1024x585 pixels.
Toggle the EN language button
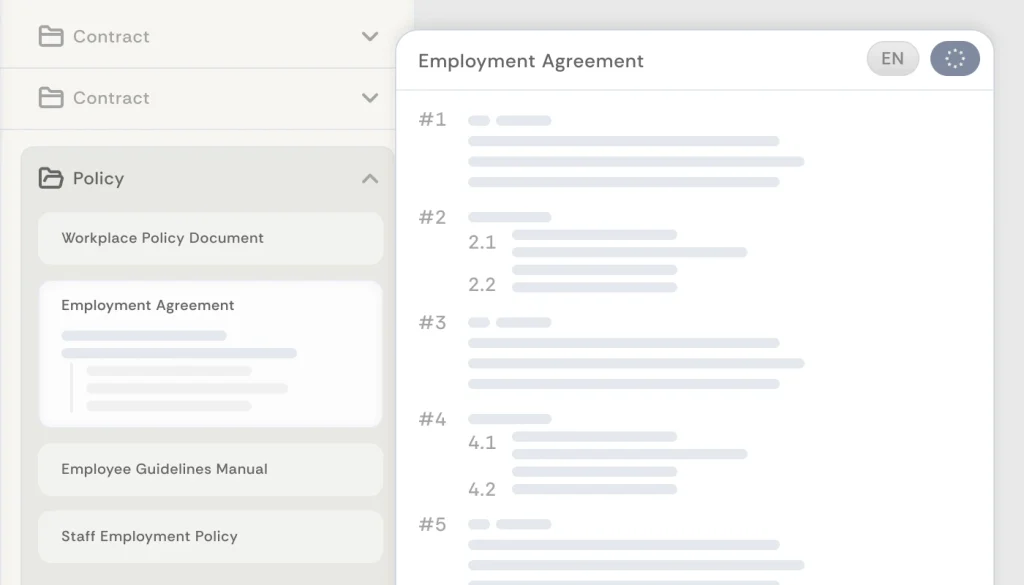[892, 59]
